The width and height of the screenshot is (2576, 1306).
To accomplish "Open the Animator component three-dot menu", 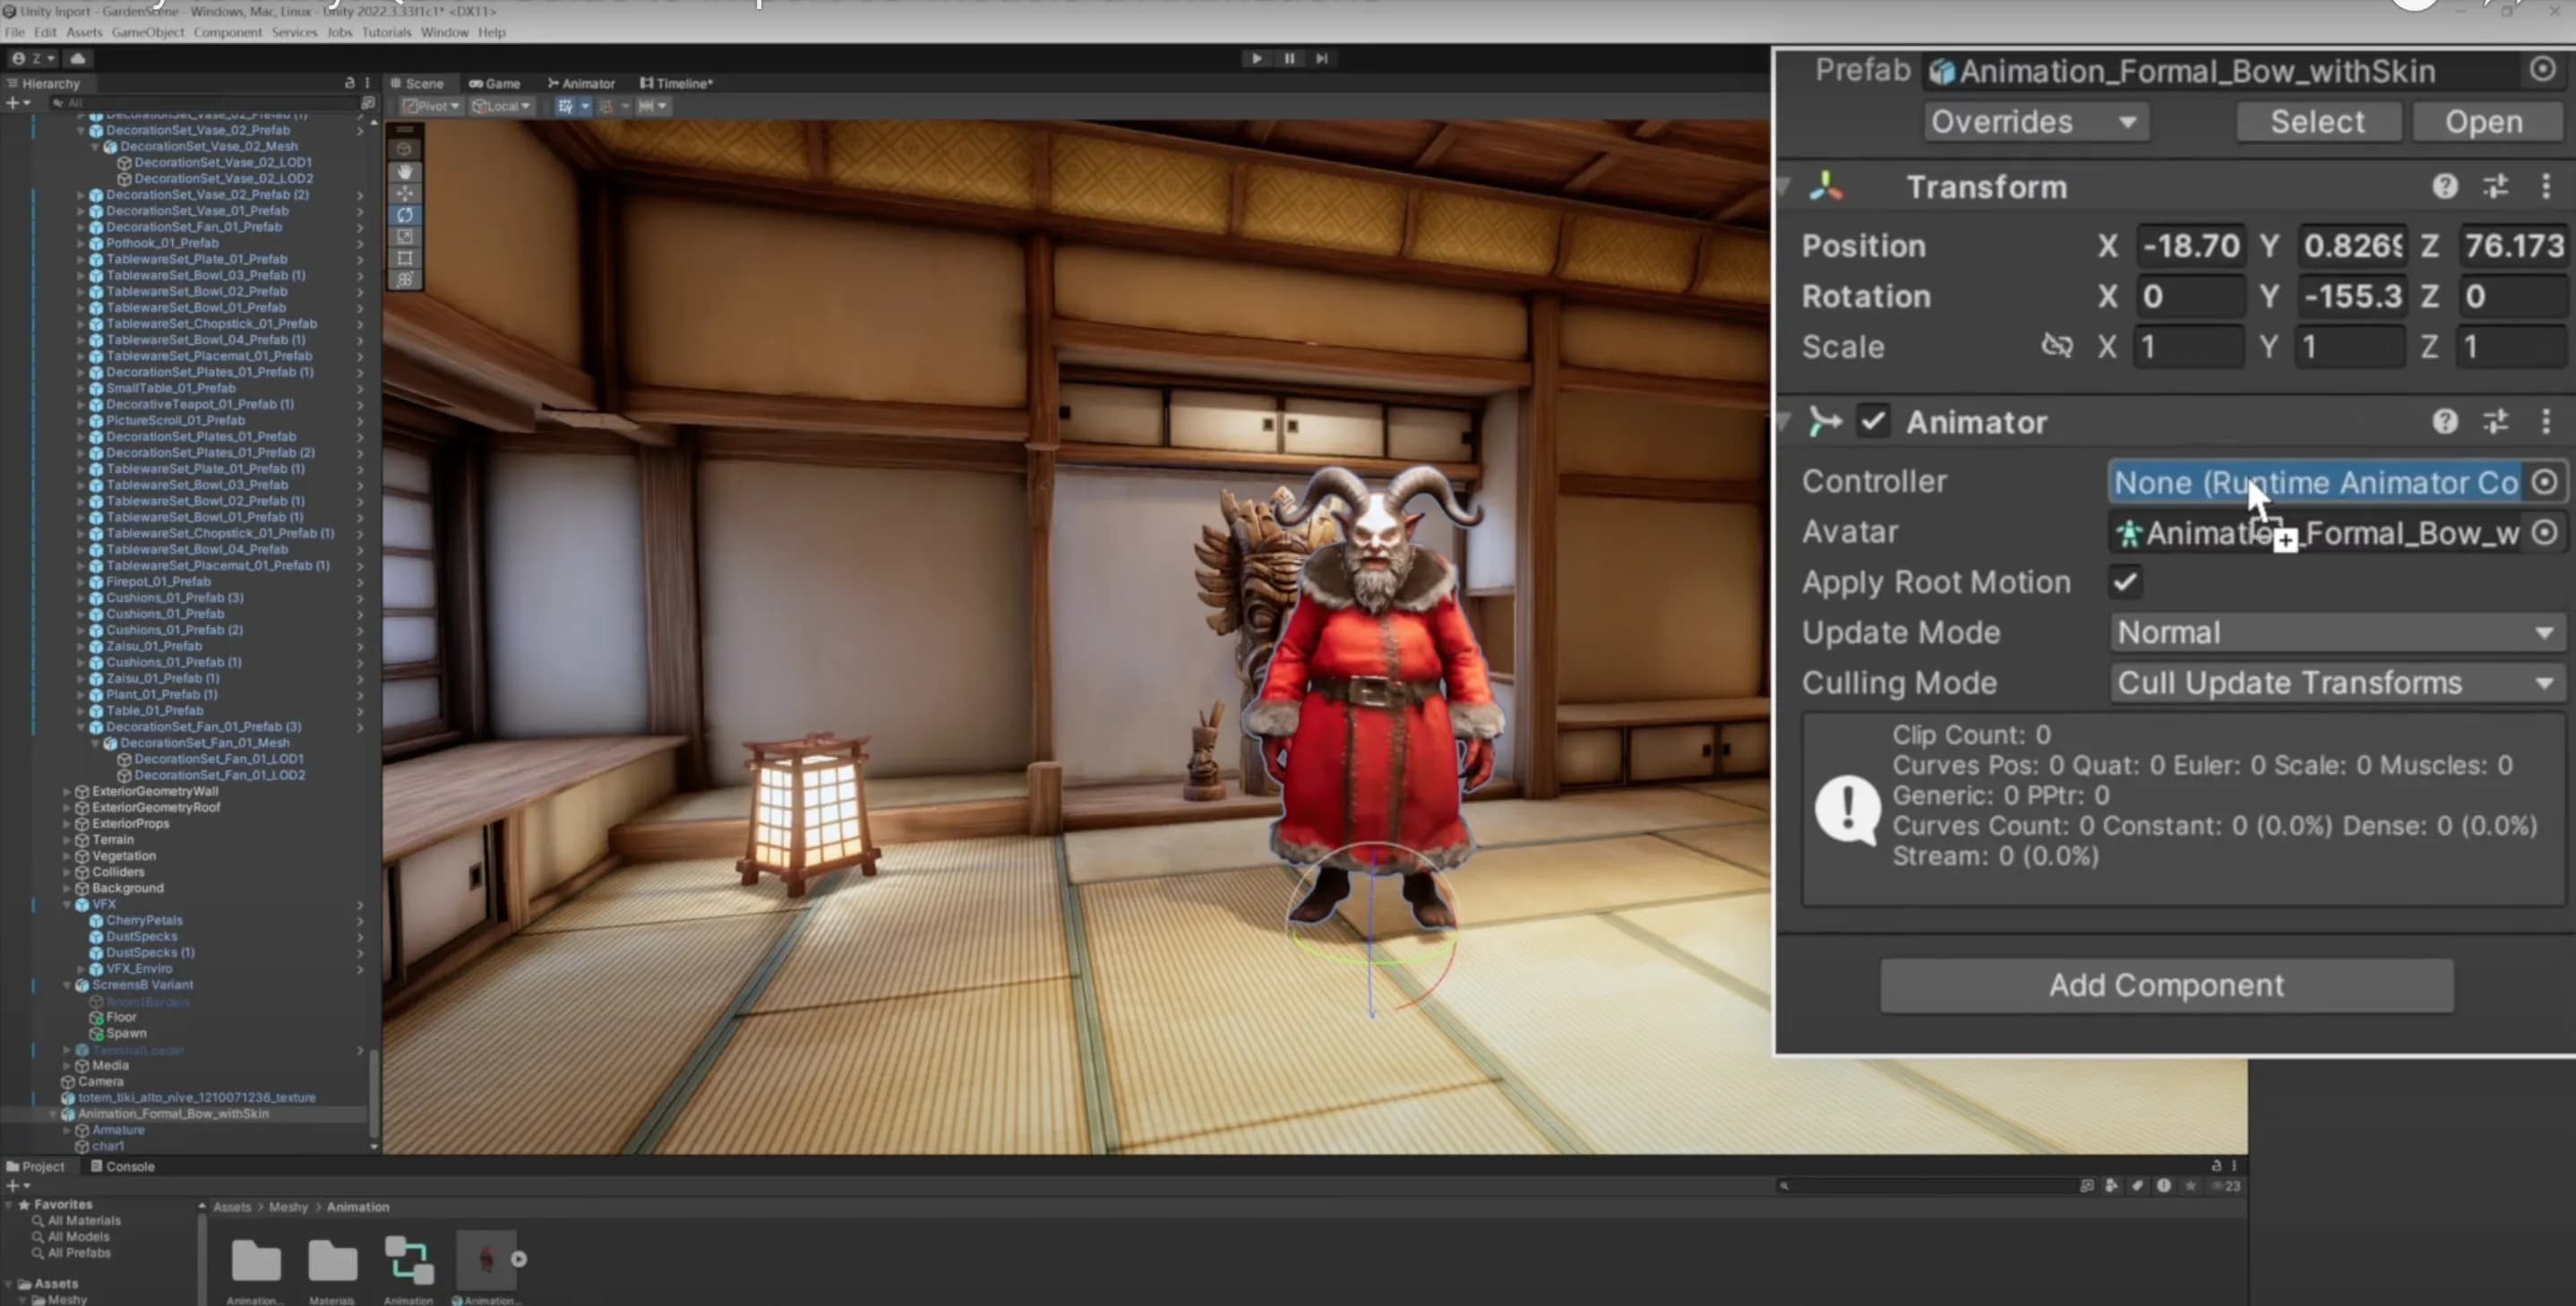I will (2546, 421).
